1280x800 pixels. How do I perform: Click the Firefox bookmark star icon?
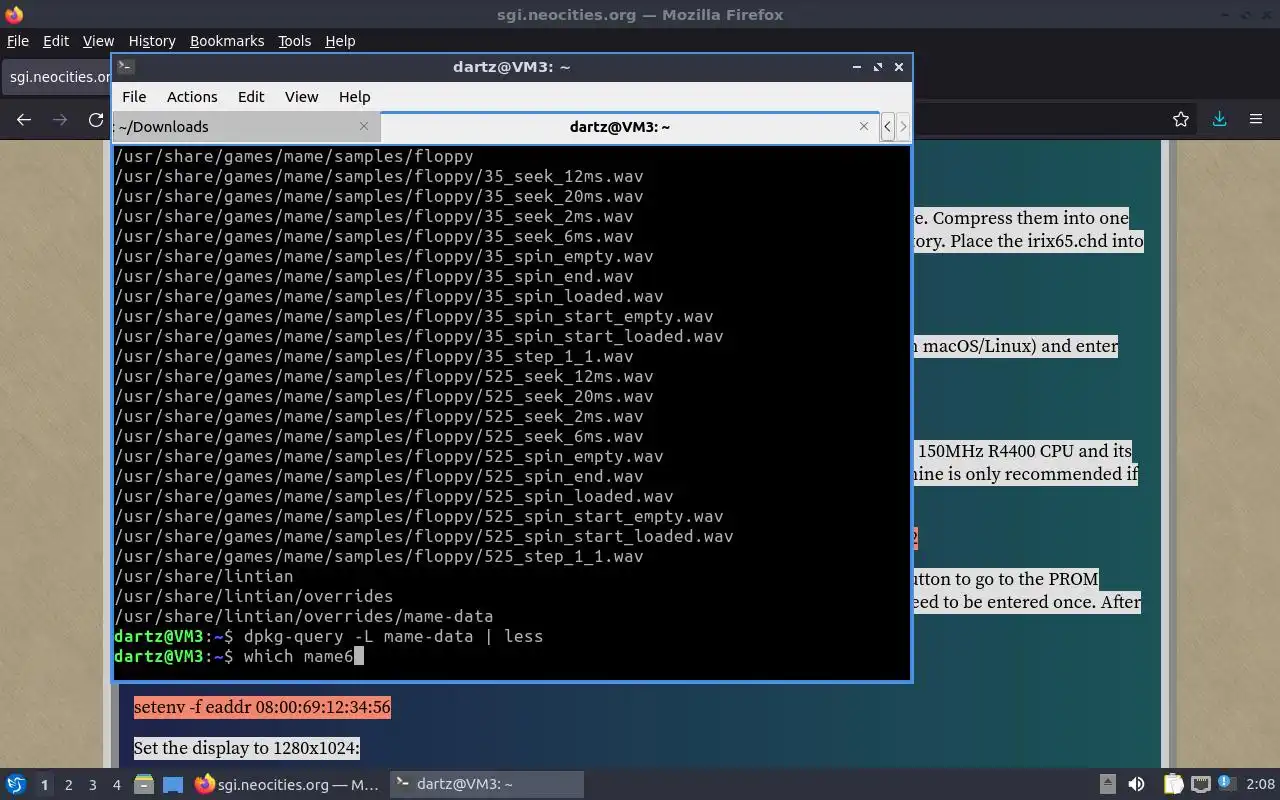point(1181,119)
